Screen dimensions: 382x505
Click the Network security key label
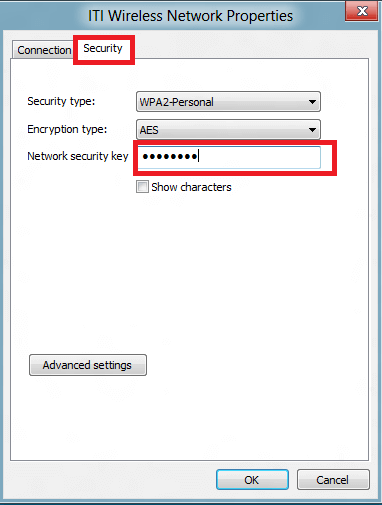point(78,156)
